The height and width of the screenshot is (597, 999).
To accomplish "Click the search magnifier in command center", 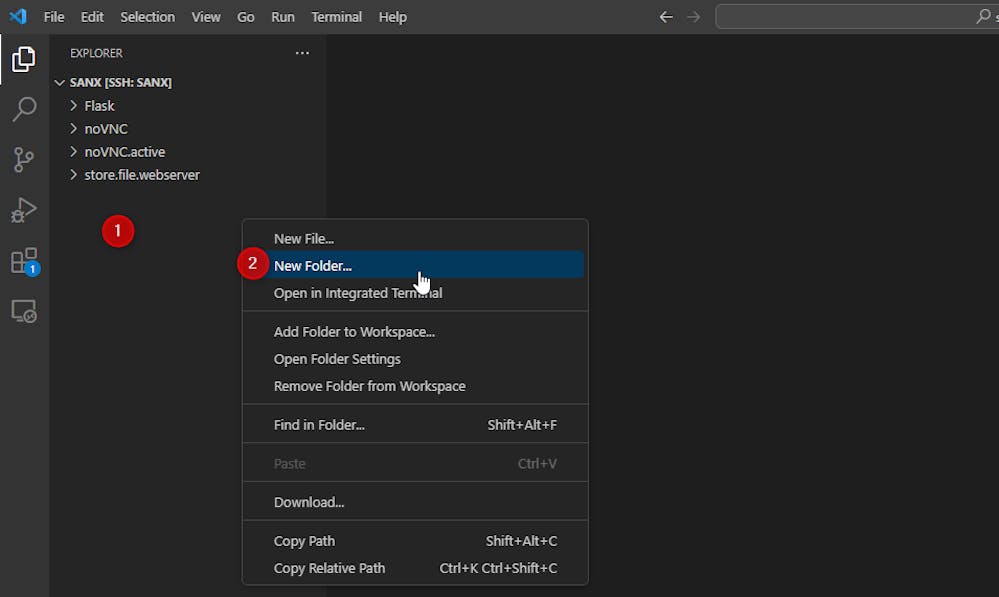I will point(983,17).
